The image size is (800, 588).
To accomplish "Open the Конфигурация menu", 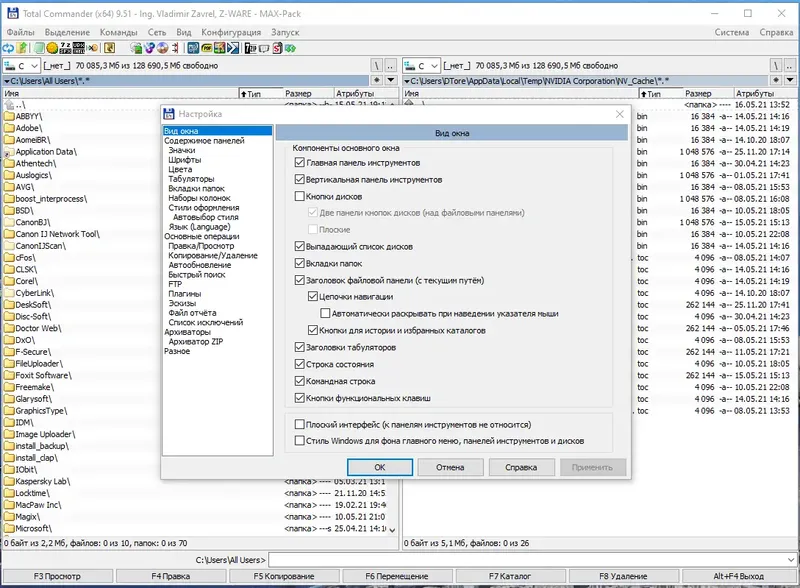I will pos(231,32).
